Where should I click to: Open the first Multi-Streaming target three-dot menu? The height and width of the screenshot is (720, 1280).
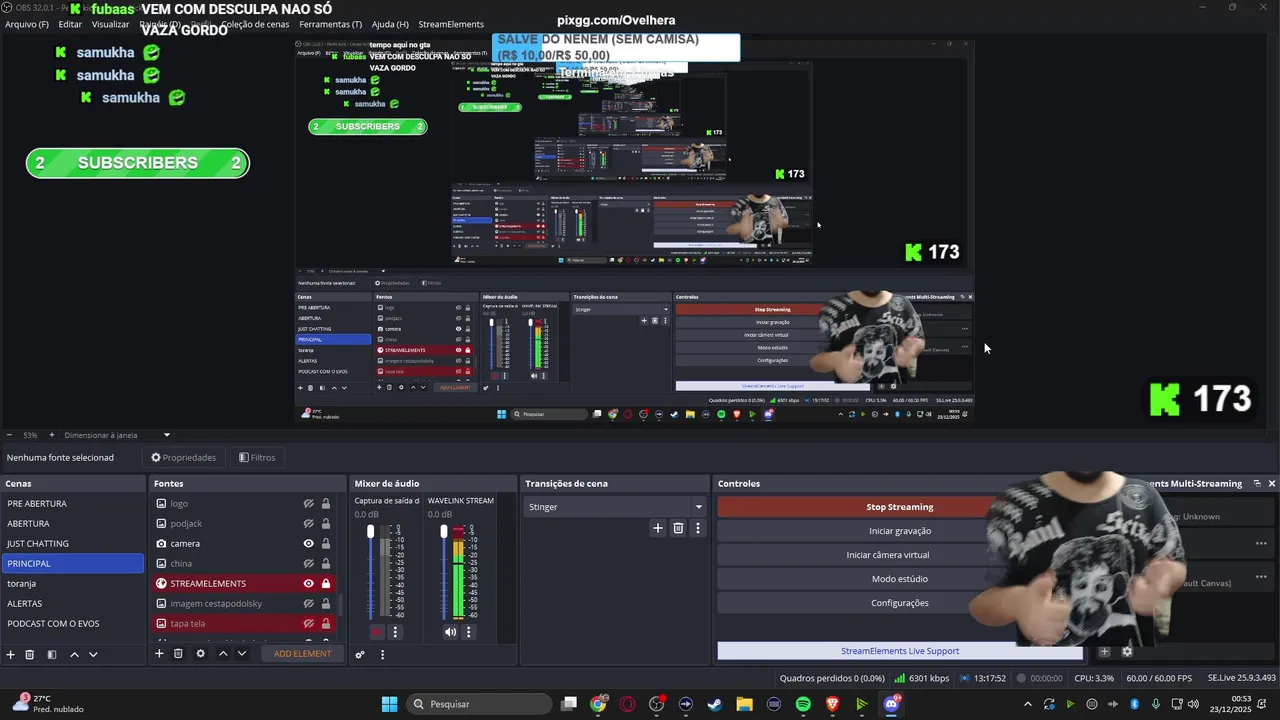1261,543
